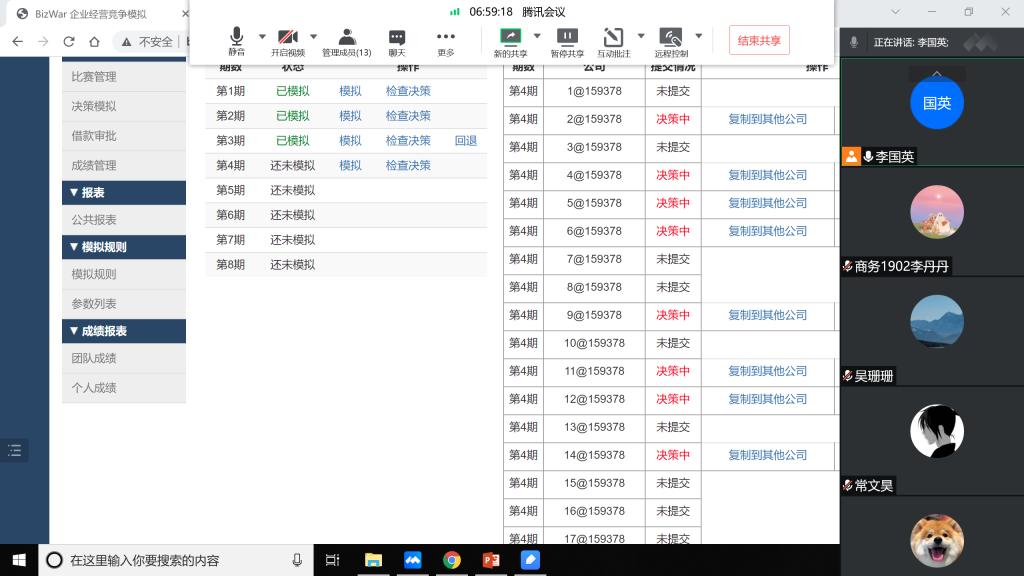Pause screen sharing with 暂停共享
Screen dimensions: 1024x576
[x=567, y=38]
